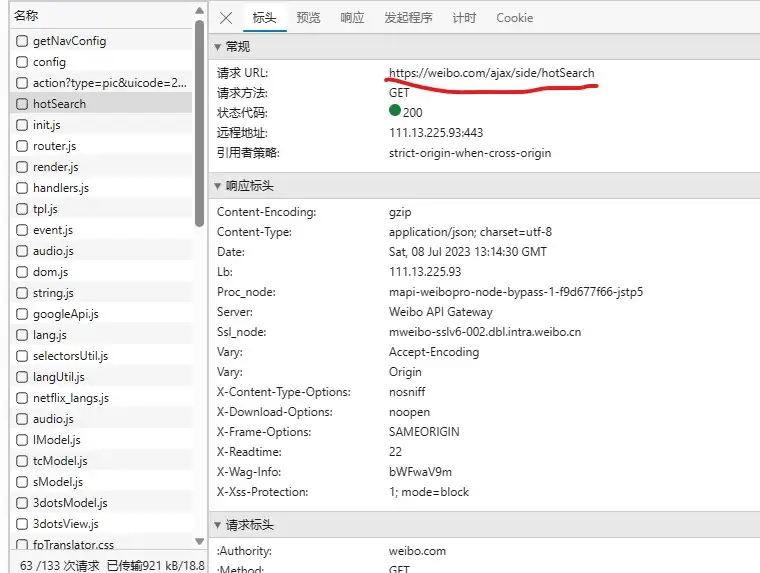Open the 响应 tab

[352, 18]
